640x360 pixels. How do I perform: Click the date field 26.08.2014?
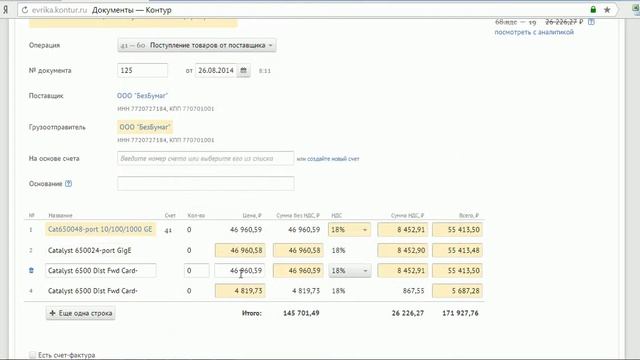[216, 71]
